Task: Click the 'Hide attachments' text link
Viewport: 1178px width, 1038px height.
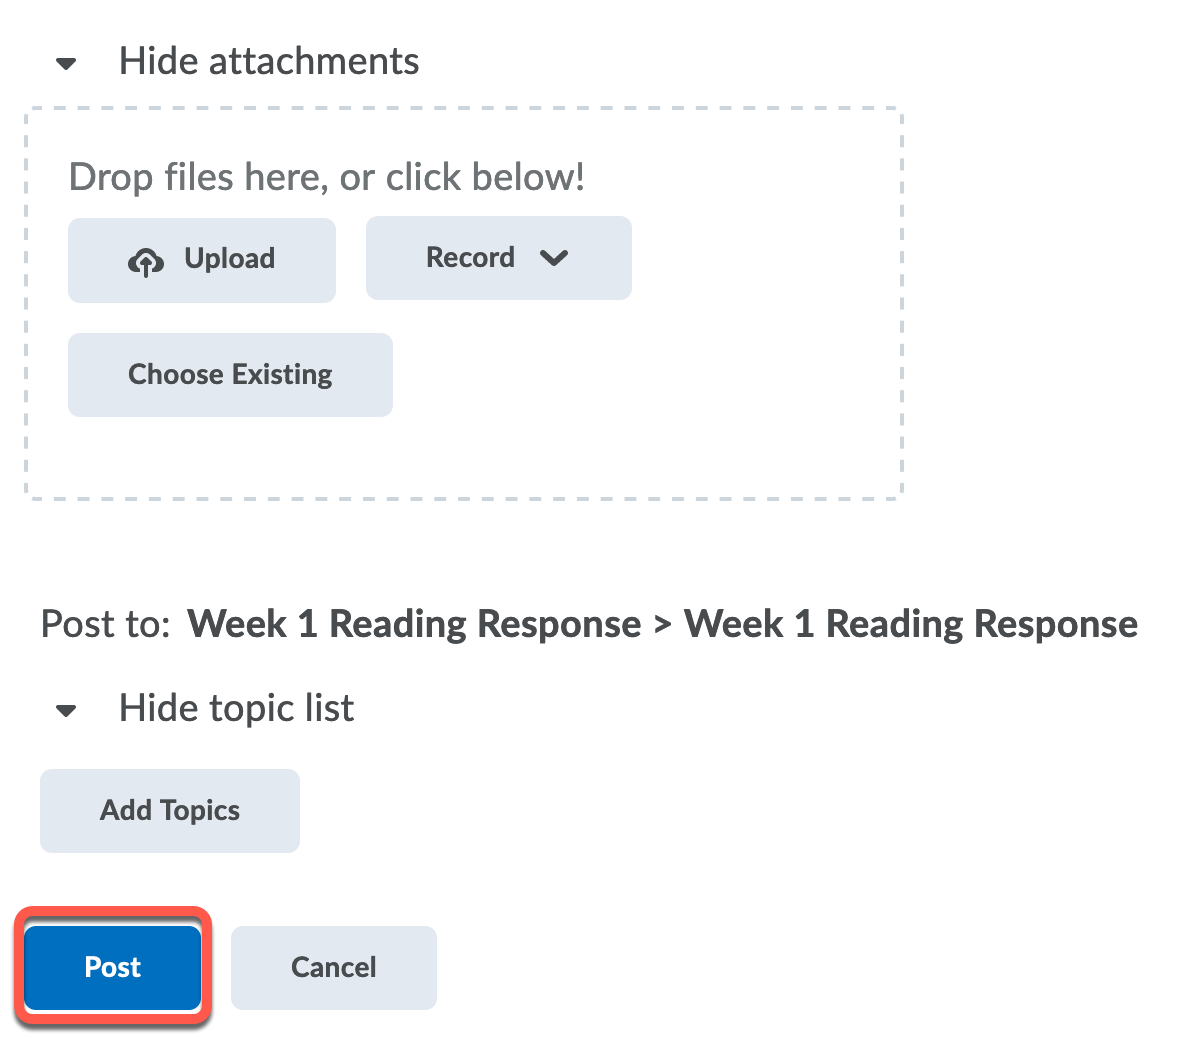Action: click(269, 62)
